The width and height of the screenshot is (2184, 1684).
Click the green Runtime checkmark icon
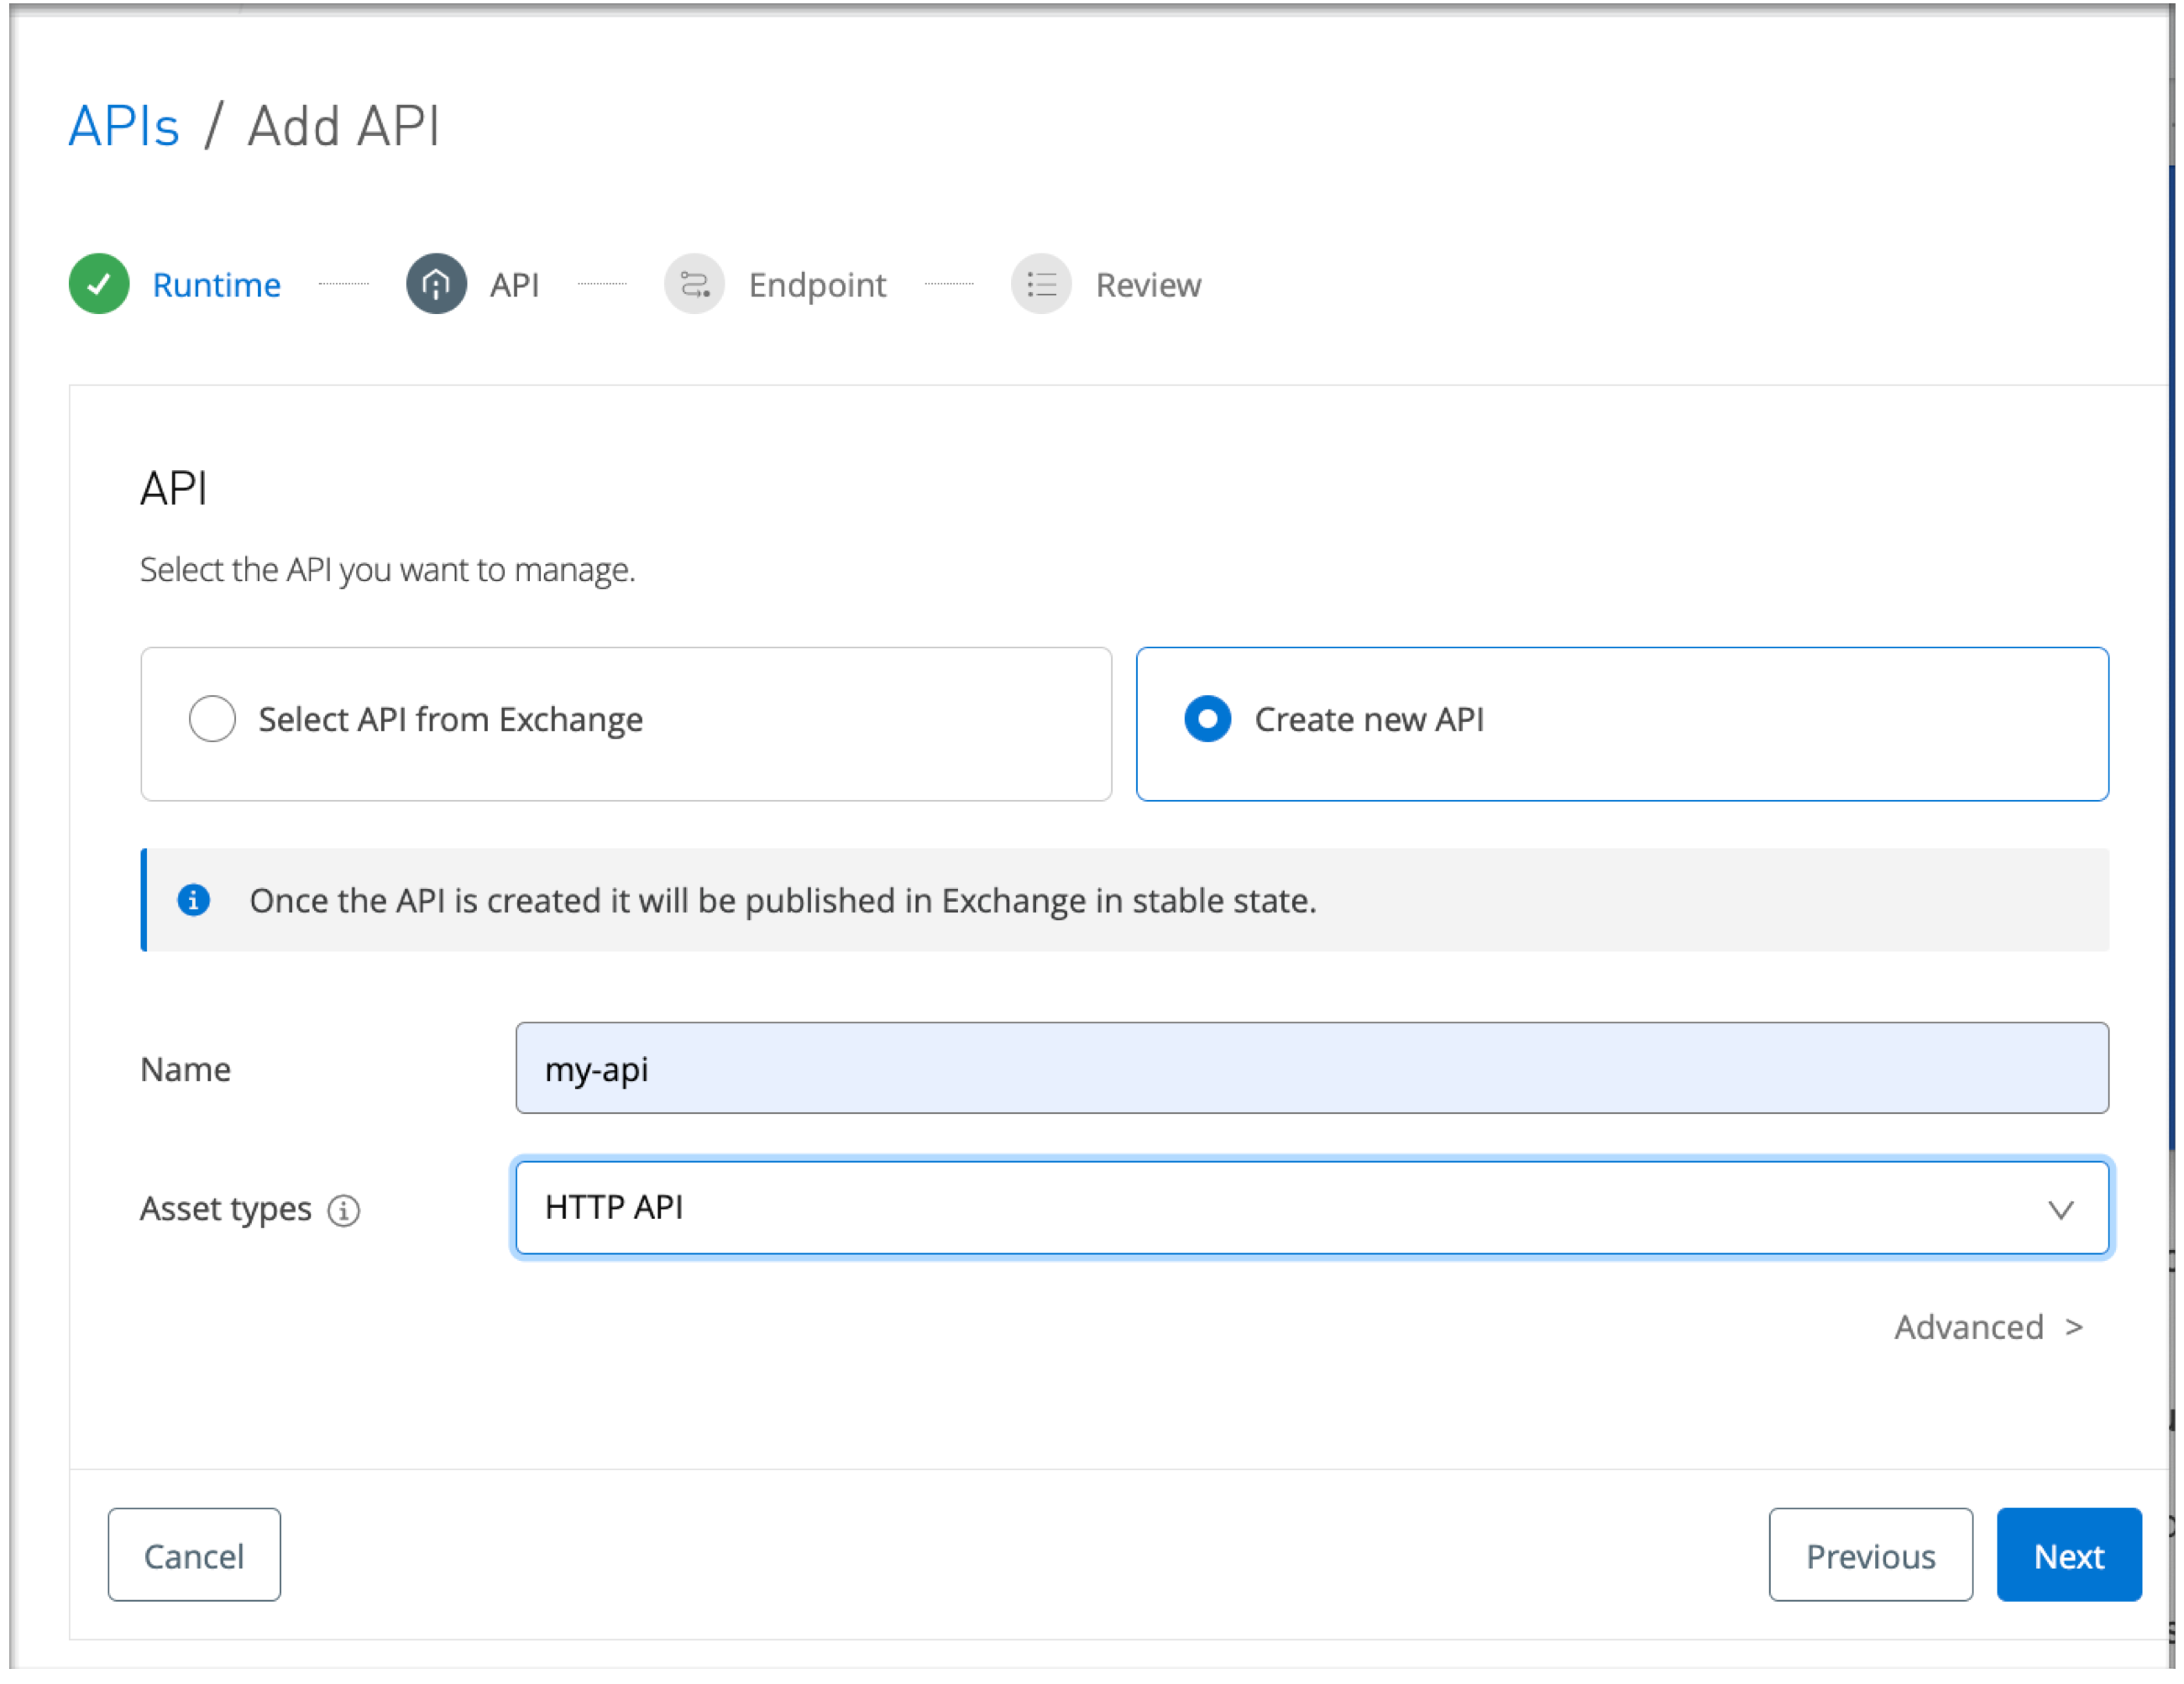(x=98, y=284)
